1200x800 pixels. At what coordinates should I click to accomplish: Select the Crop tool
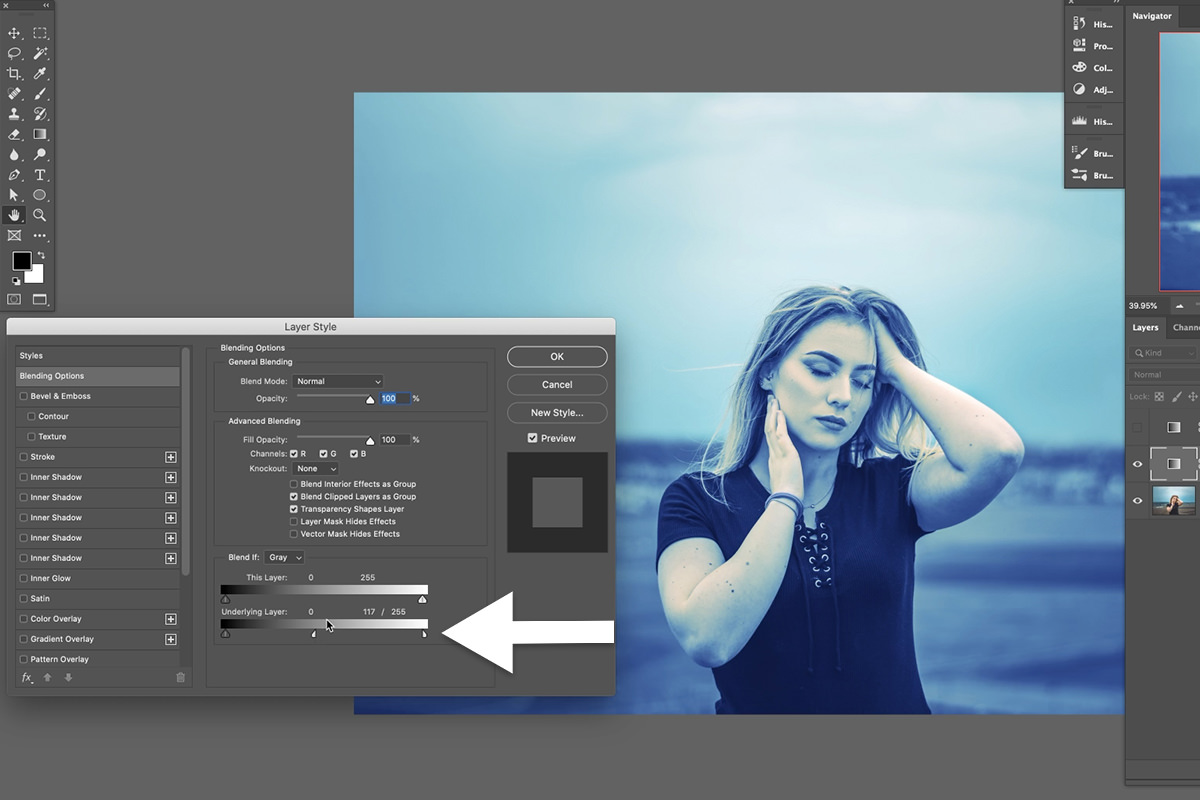point(14,74)
